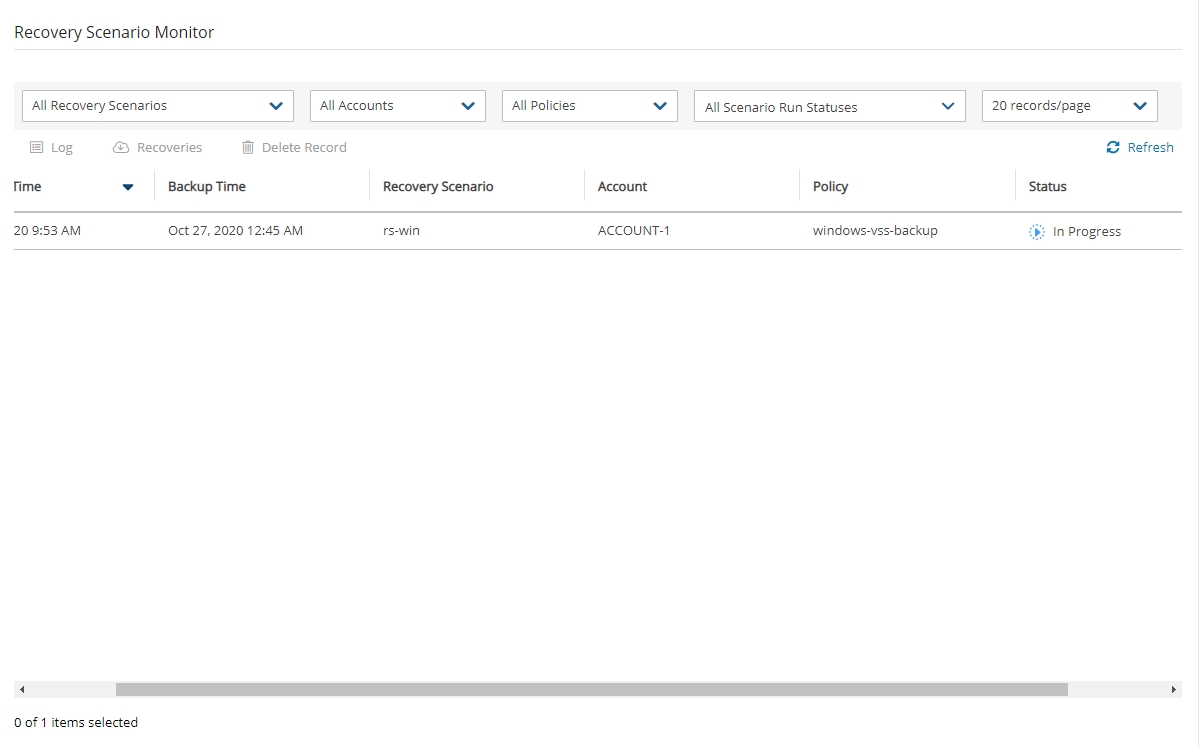This screenshot has width=1199, height=747.
Task: Click the Refresh arrows icon
Action: pyautogui.click(x=1113, y=147)
